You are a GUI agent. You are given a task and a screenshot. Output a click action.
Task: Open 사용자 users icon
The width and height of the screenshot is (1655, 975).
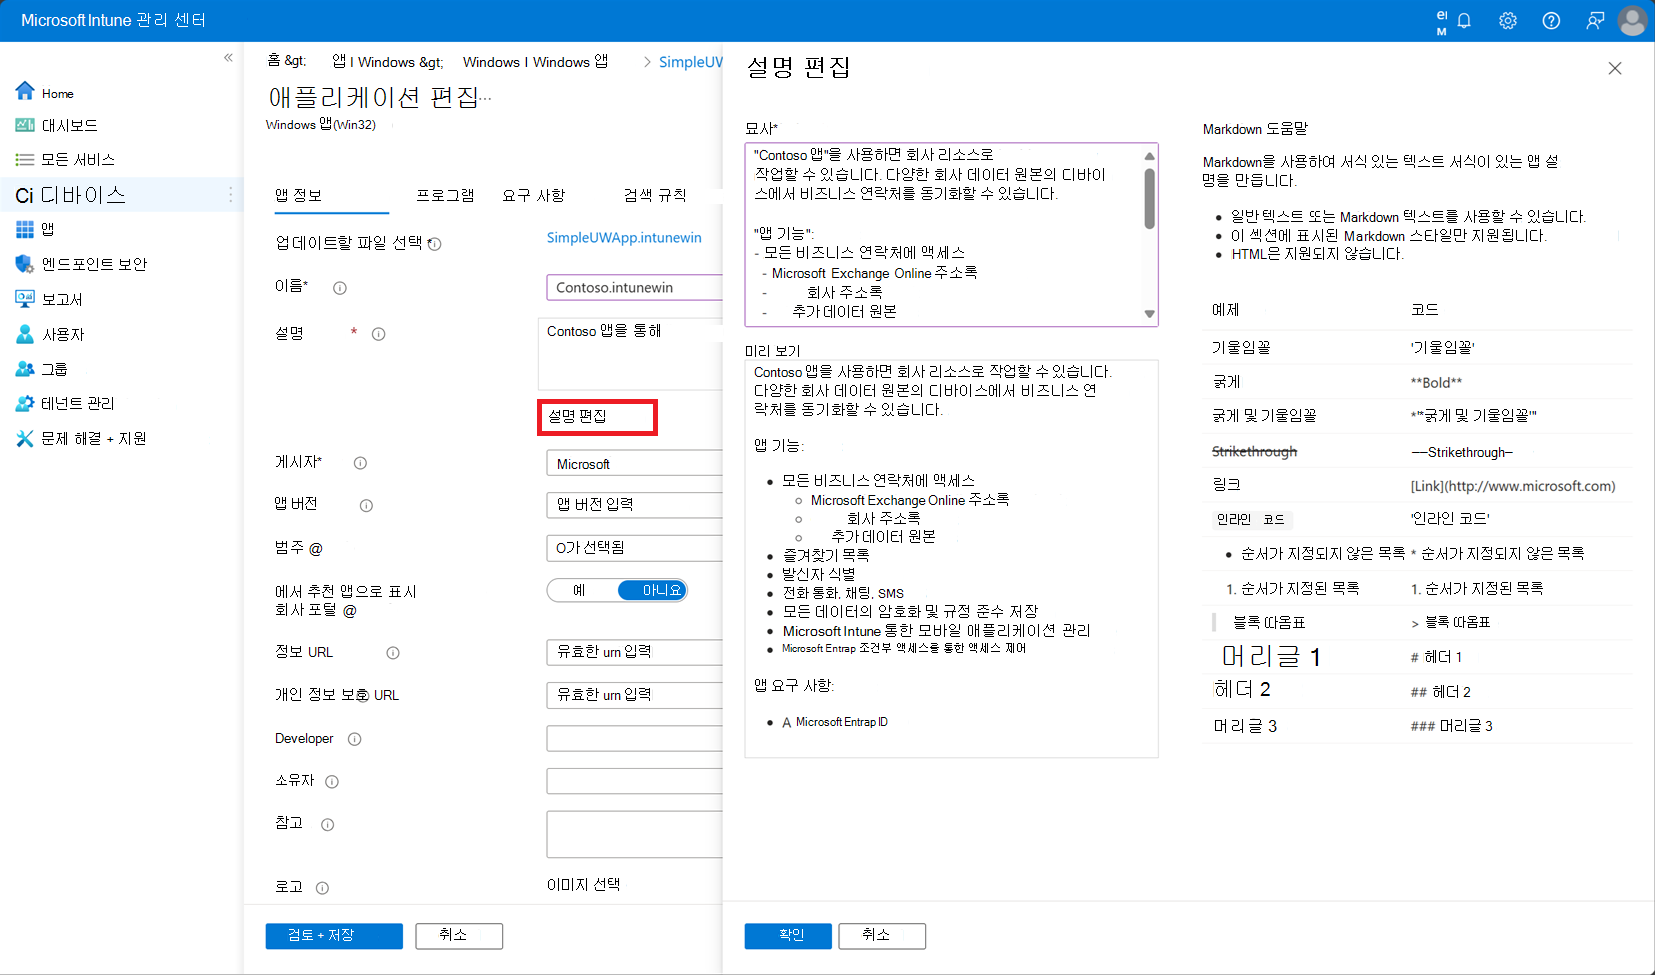click(25, 334)
